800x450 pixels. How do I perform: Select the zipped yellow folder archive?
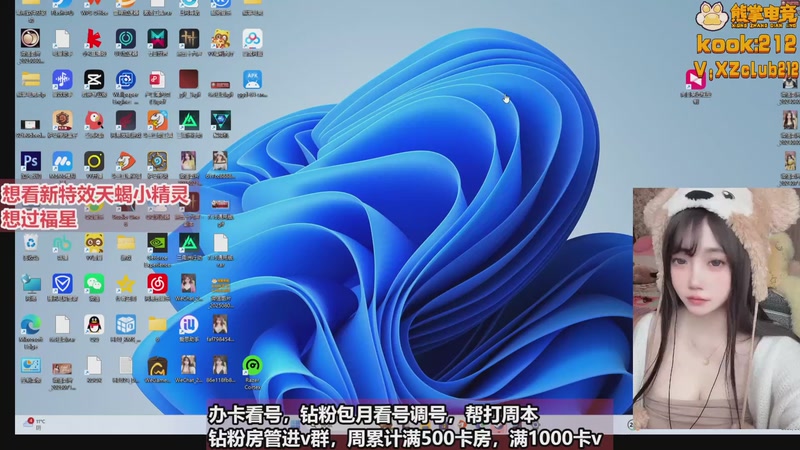pos(31,80)
